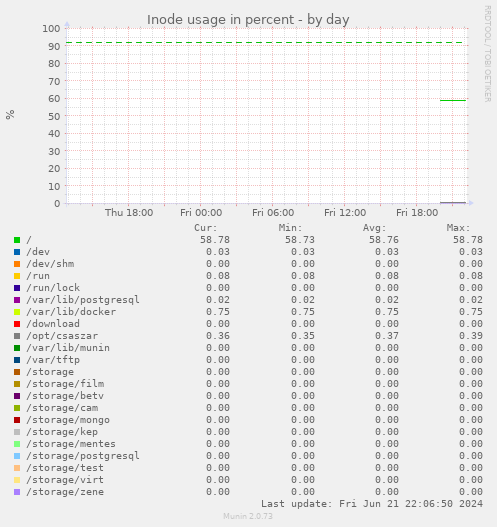Click the 58.76 Avg value for /

[x=384, y=240]
